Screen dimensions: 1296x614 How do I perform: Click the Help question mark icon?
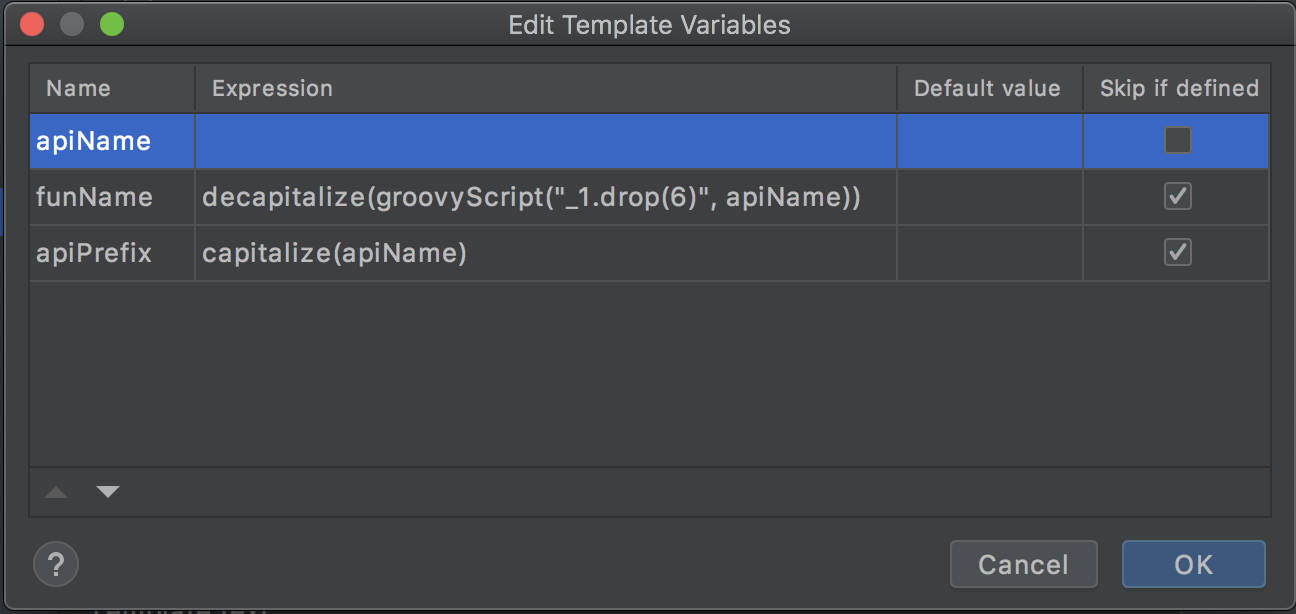pos(56,564)
